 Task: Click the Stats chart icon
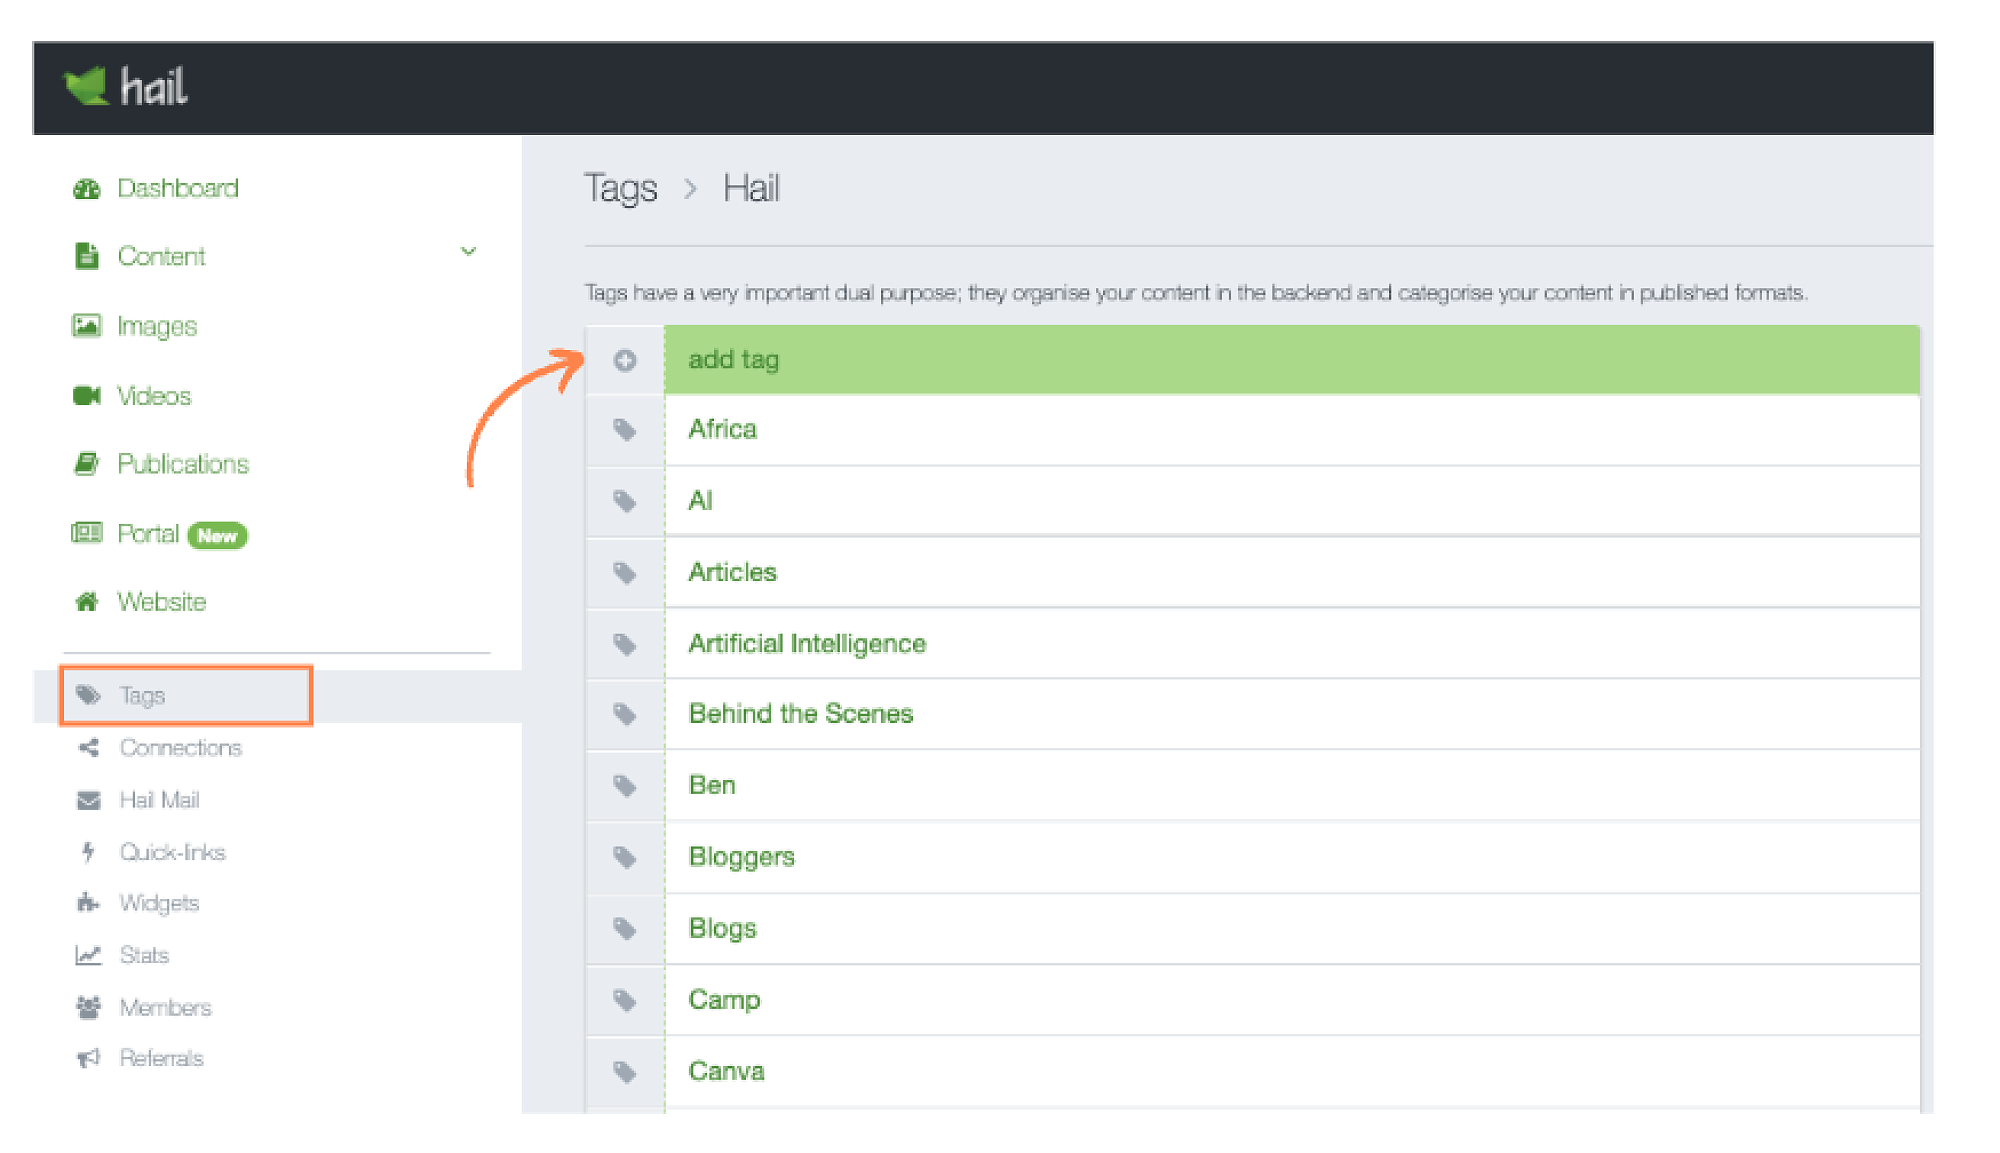[89, 955]
